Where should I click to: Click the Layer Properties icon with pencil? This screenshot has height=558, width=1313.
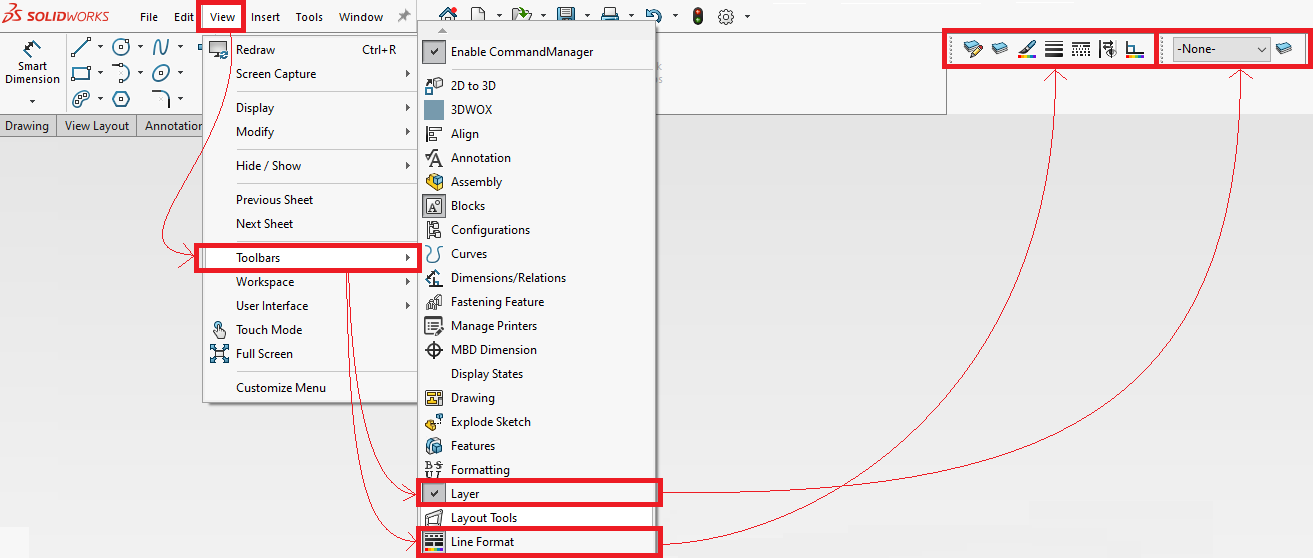pyautogui.click(x=972, y=49)
